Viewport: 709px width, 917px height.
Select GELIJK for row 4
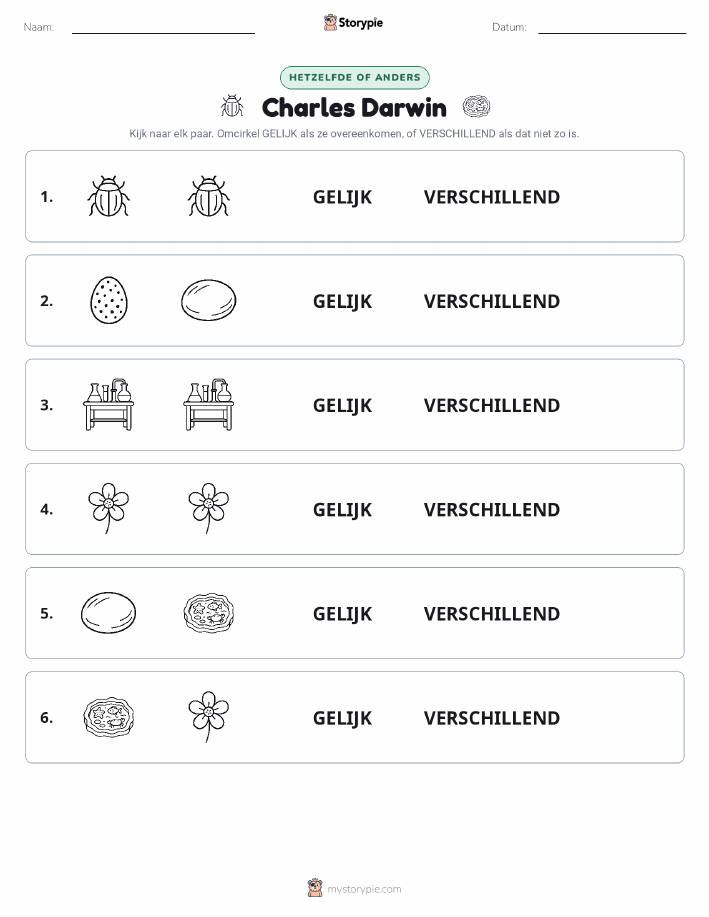[342, 509]
